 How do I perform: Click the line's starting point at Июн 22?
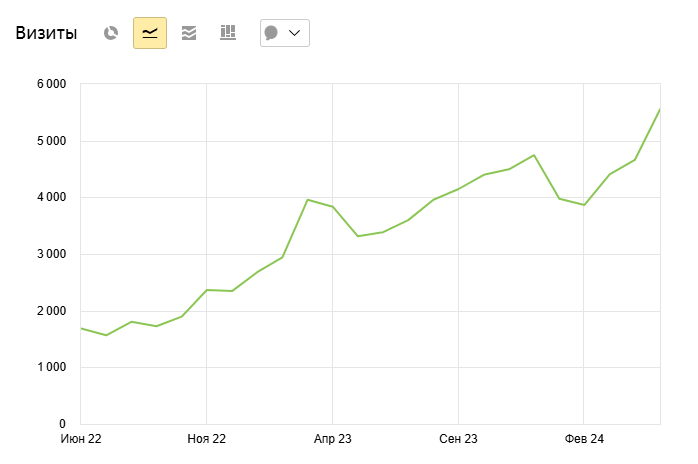pos(81,328)
